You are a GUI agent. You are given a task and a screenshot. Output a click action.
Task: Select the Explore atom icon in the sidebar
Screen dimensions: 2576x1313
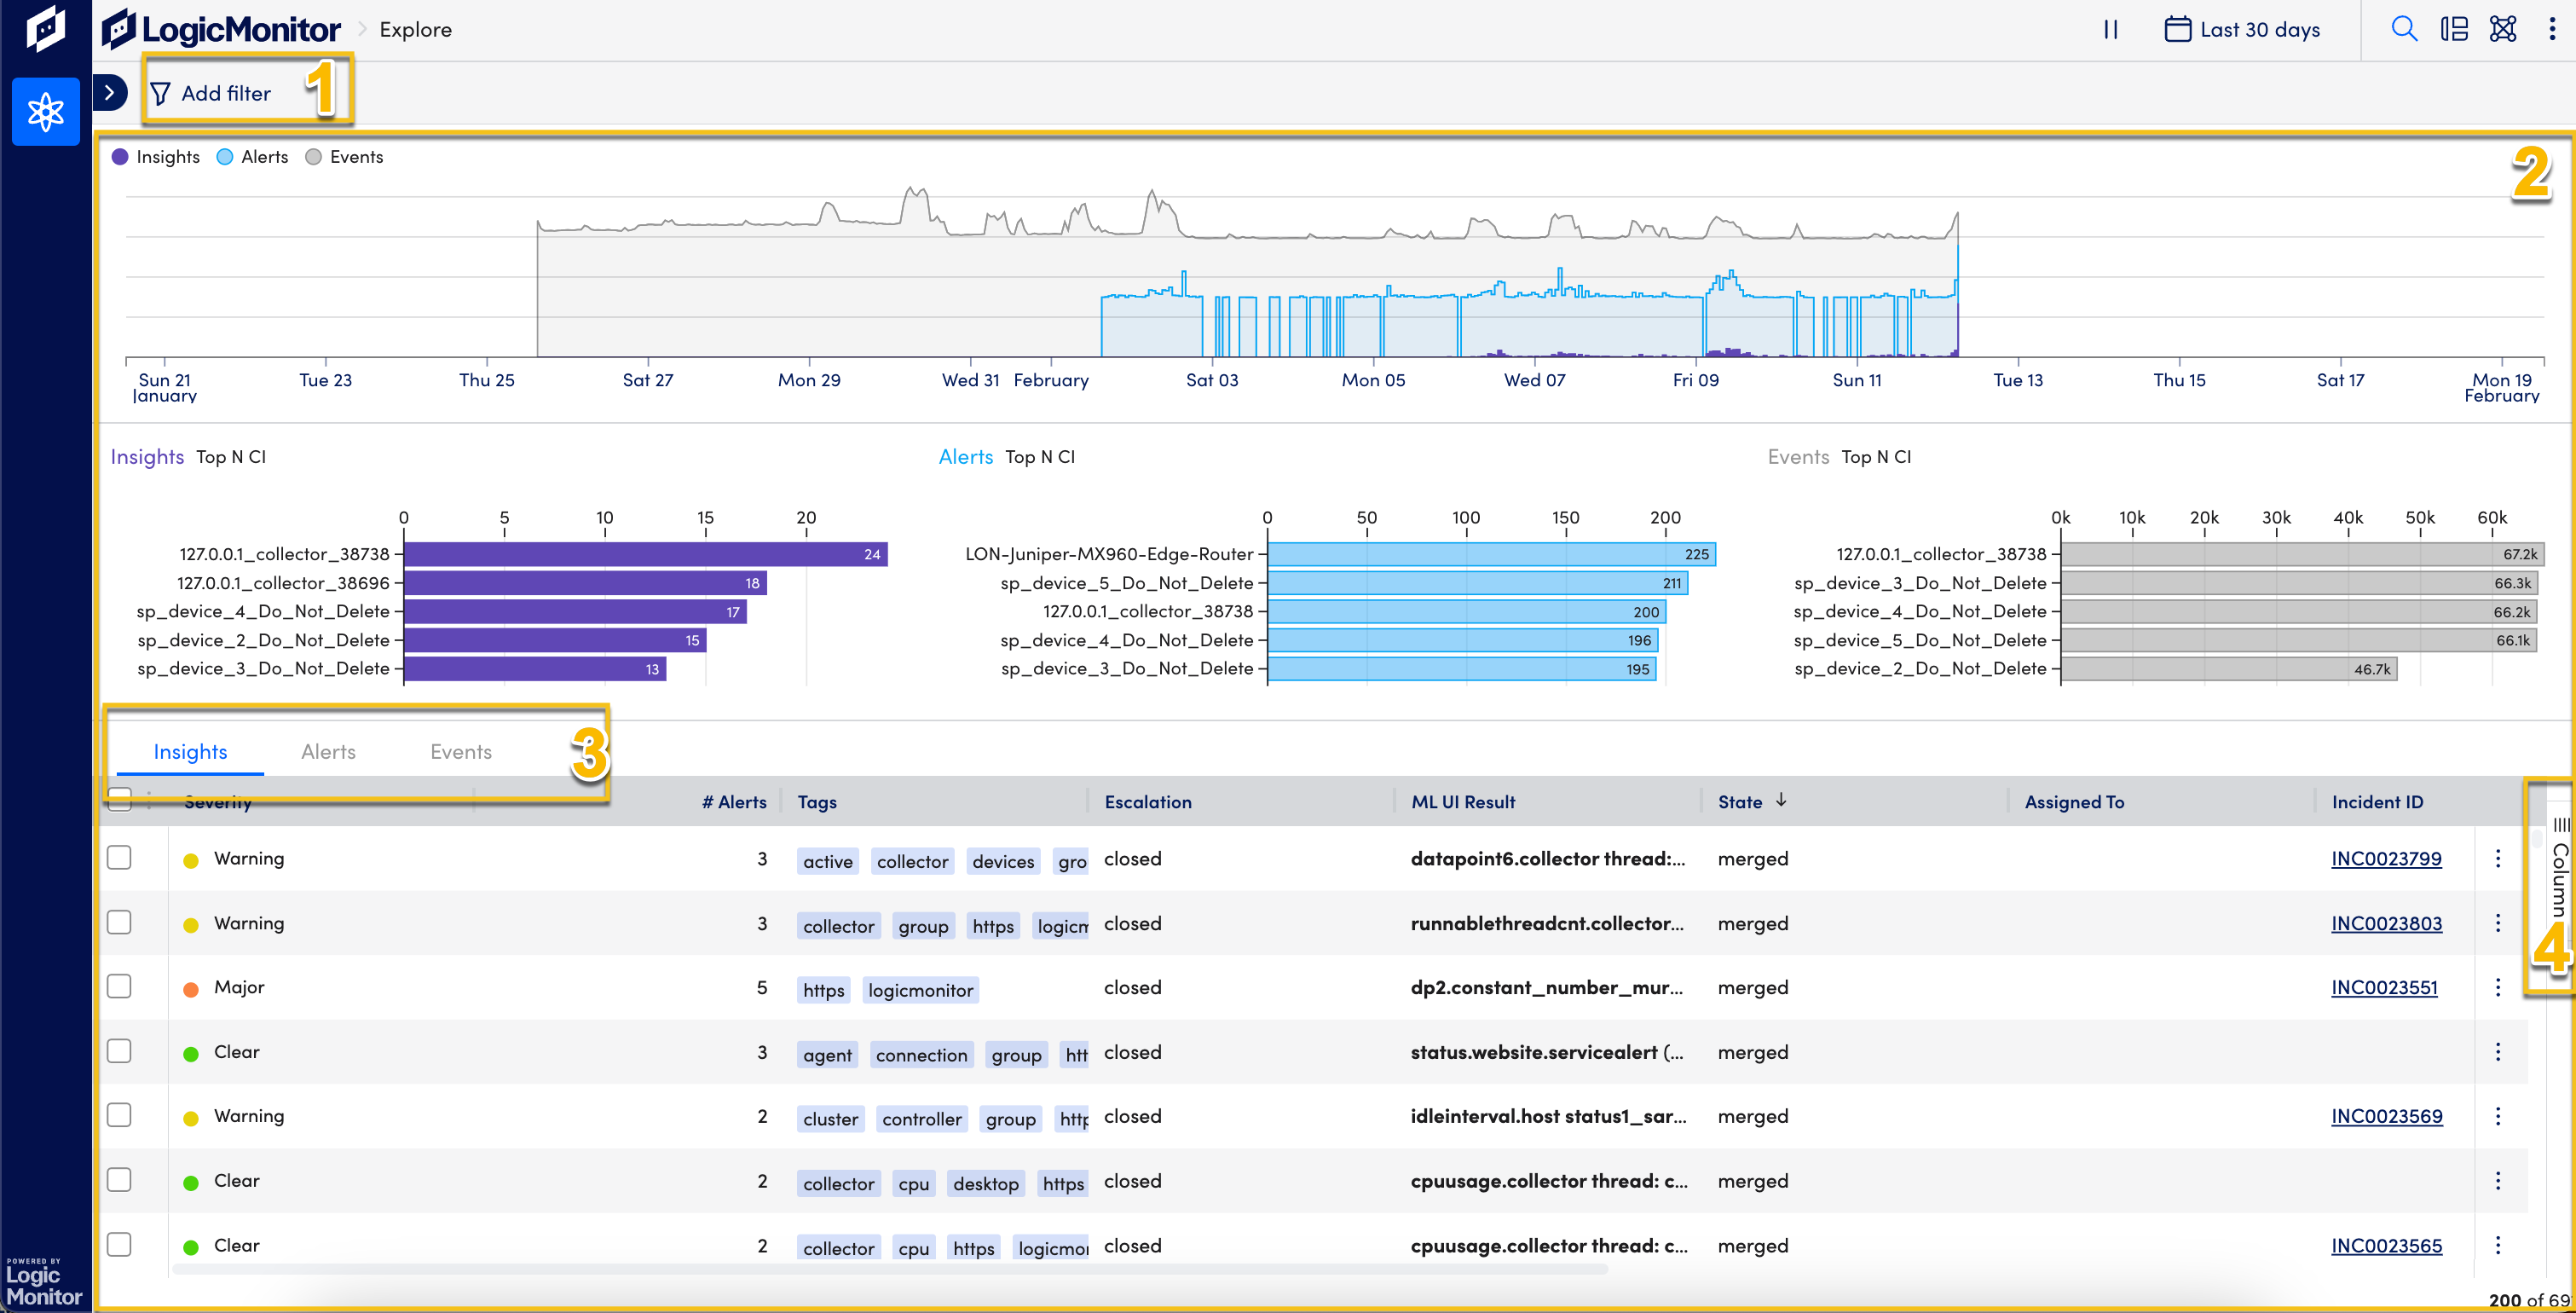point(45,111)
